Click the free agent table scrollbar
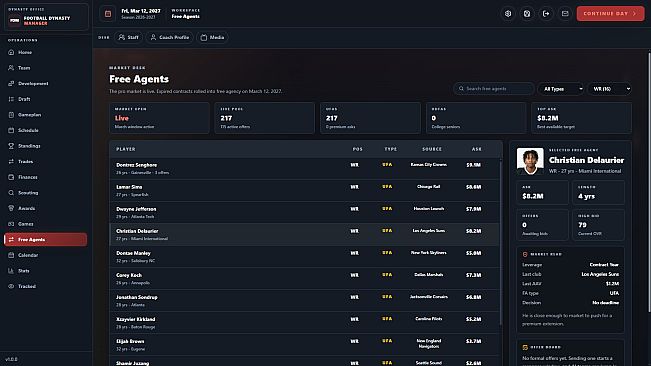Screen dimensions: 651x366 pyautogui.click(x=500, y=243)
